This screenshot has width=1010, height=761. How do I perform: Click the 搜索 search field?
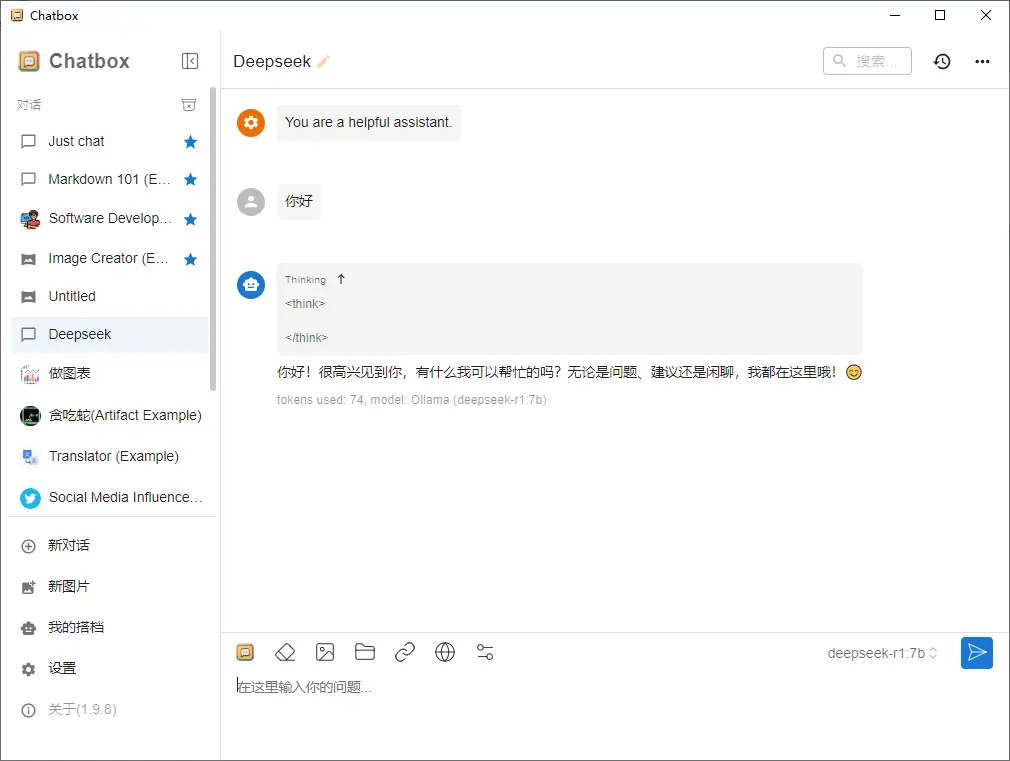pyautogui.click(x=867, y=61)
